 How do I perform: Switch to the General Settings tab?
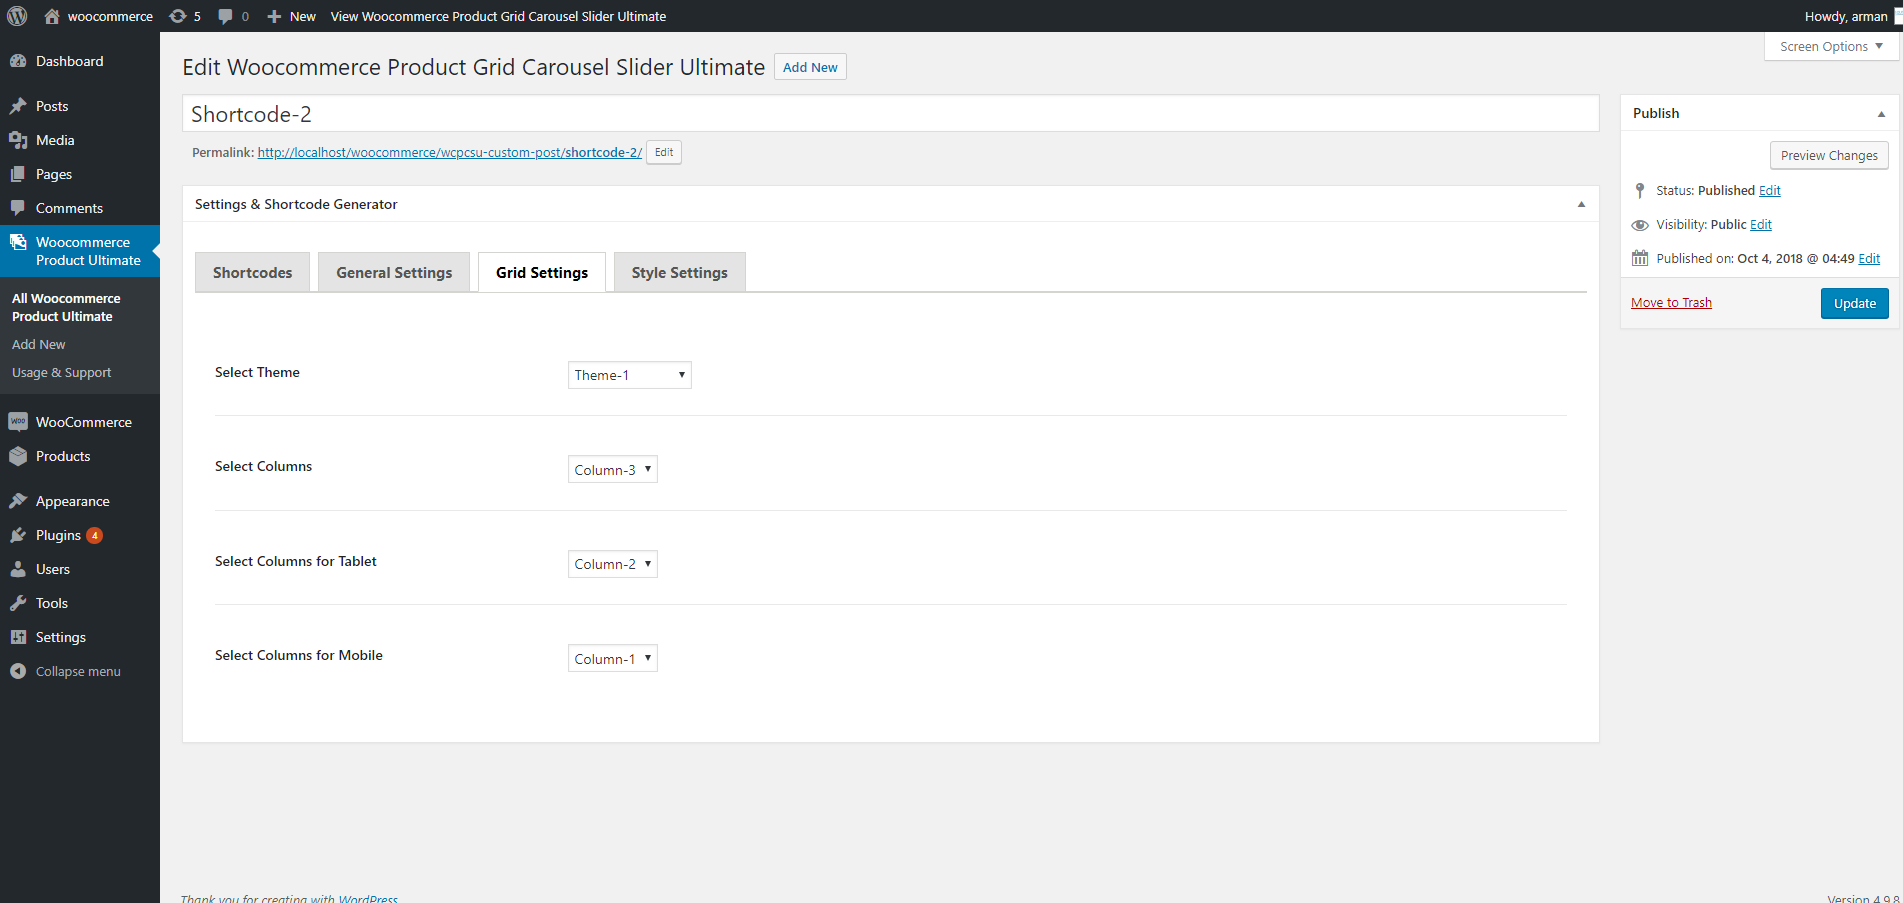click(x=394, y=273)
